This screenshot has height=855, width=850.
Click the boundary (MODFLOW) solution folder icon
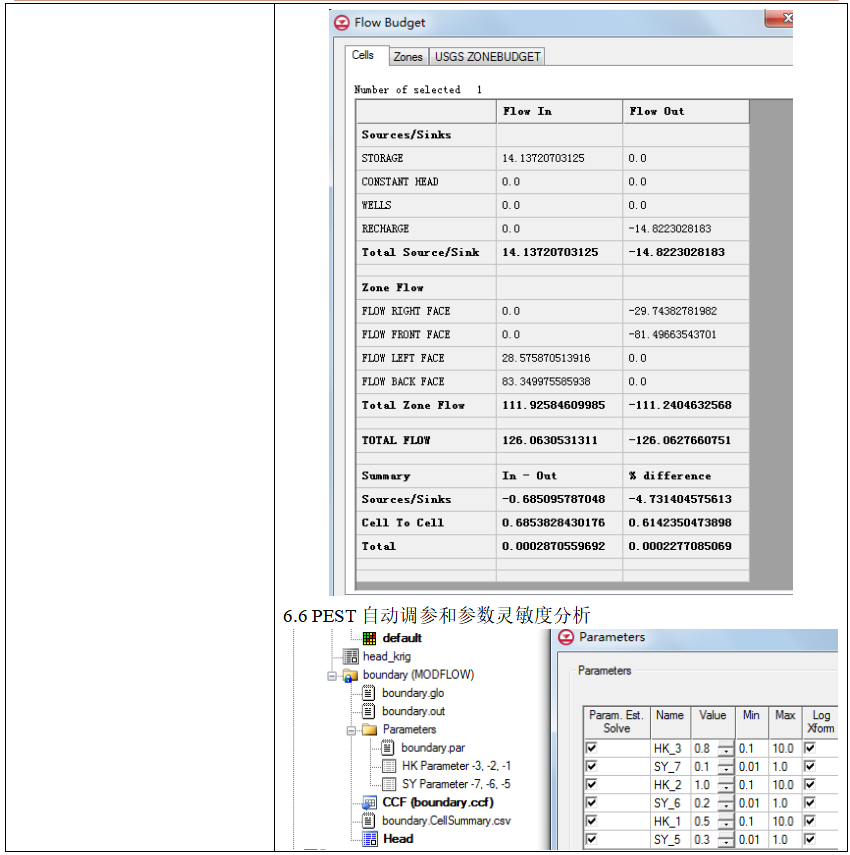351,676
